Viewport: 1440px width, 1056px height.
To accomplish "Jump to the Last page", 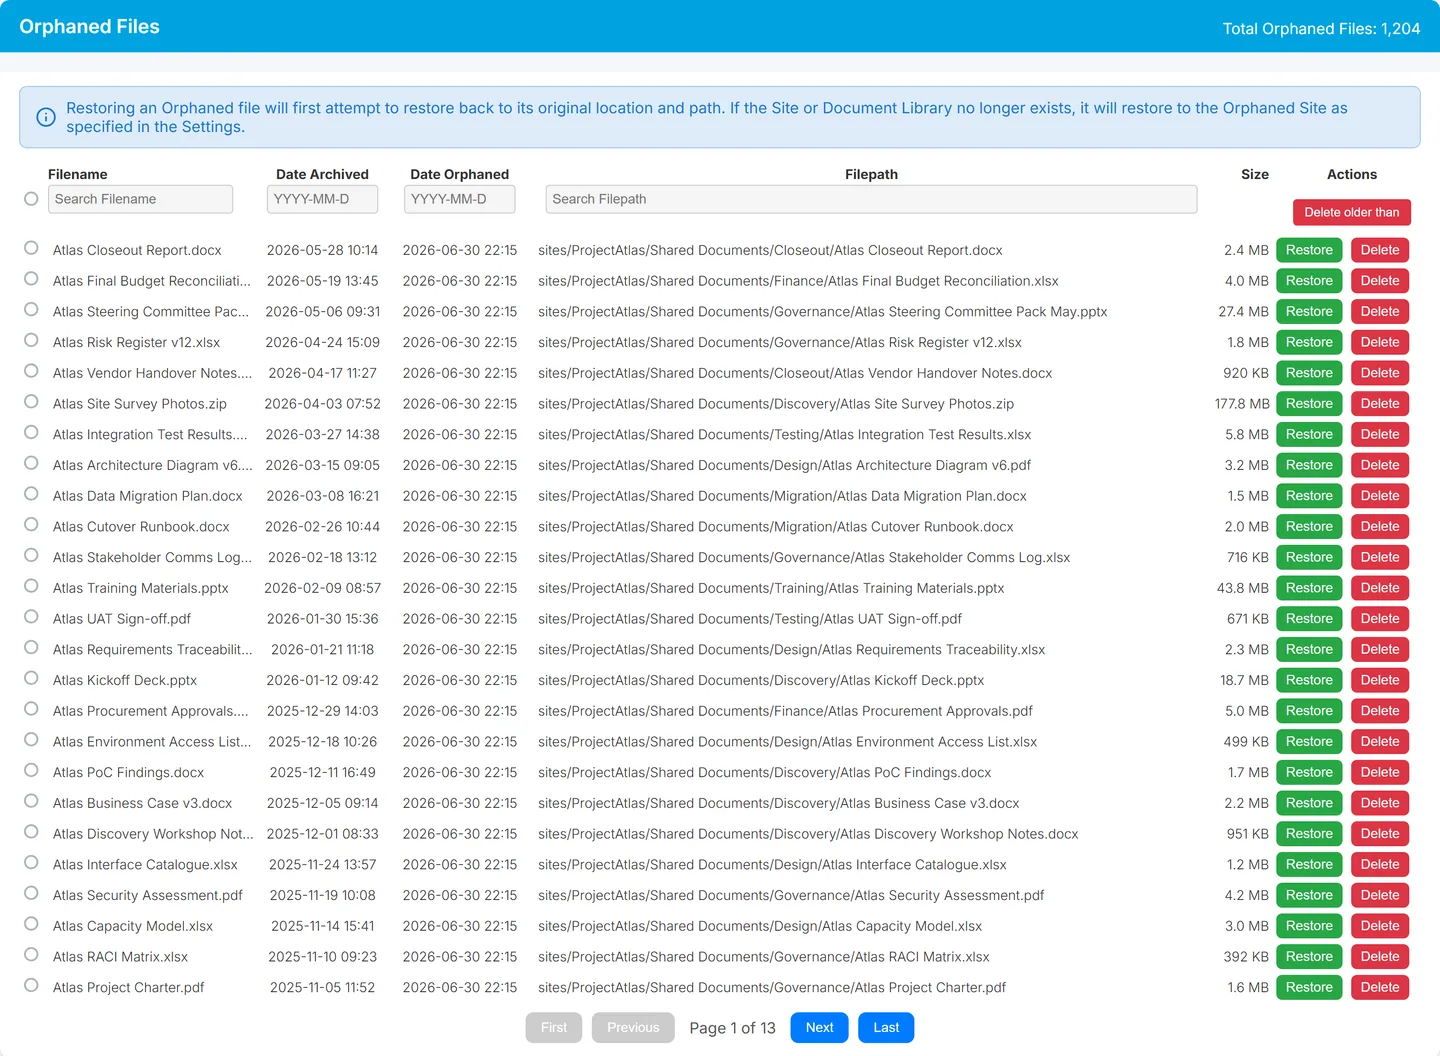I will point(886,1027).
